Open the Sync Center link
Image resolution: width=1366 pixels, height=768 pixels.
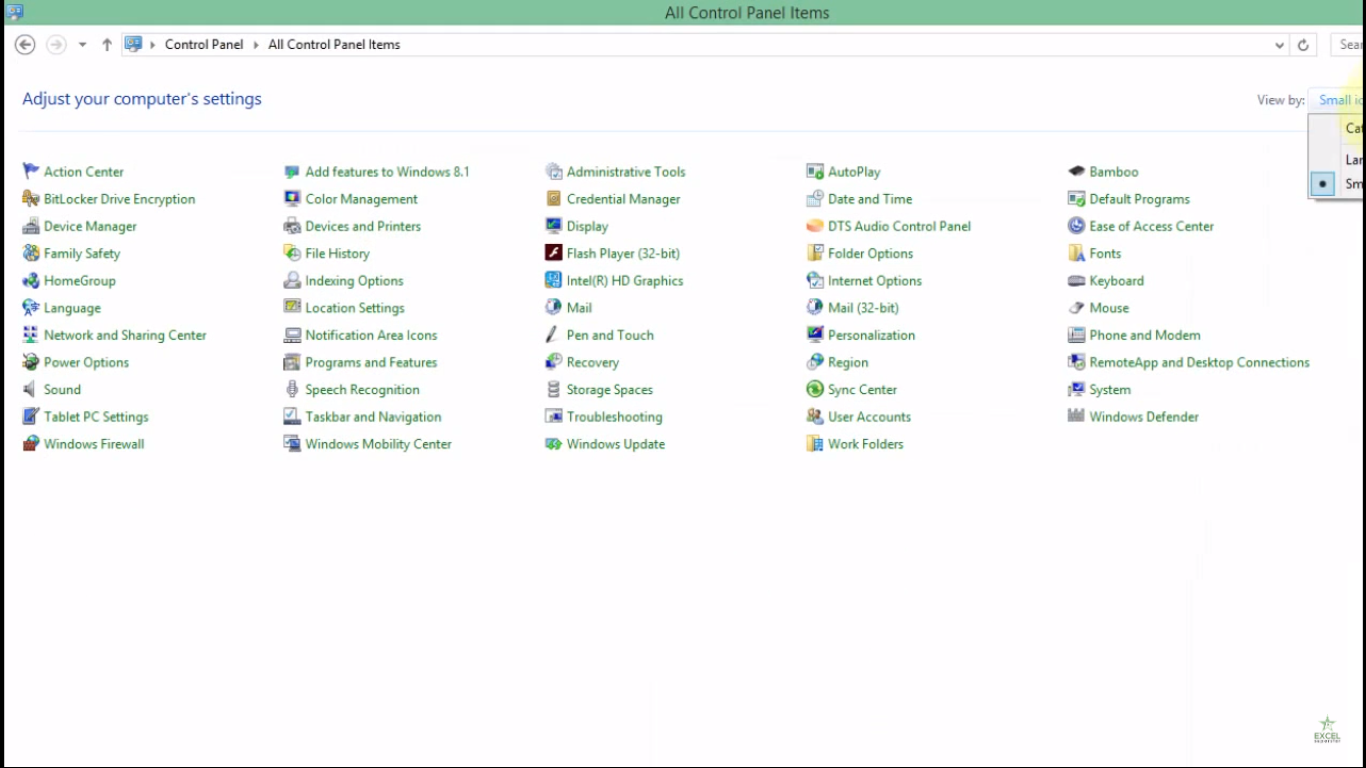click(862, 390)
